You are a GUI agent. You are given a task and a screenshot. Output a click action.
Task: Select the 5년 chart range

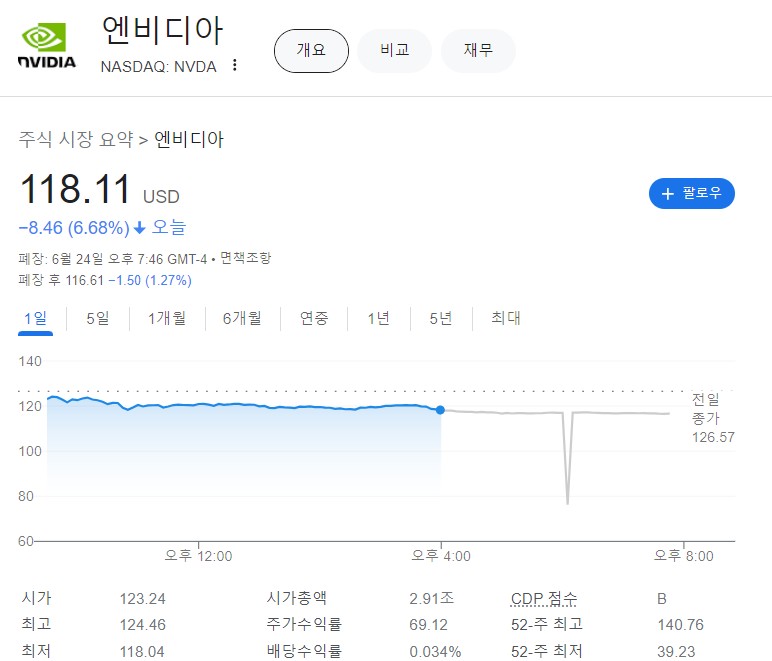click(x=441, y=318)
